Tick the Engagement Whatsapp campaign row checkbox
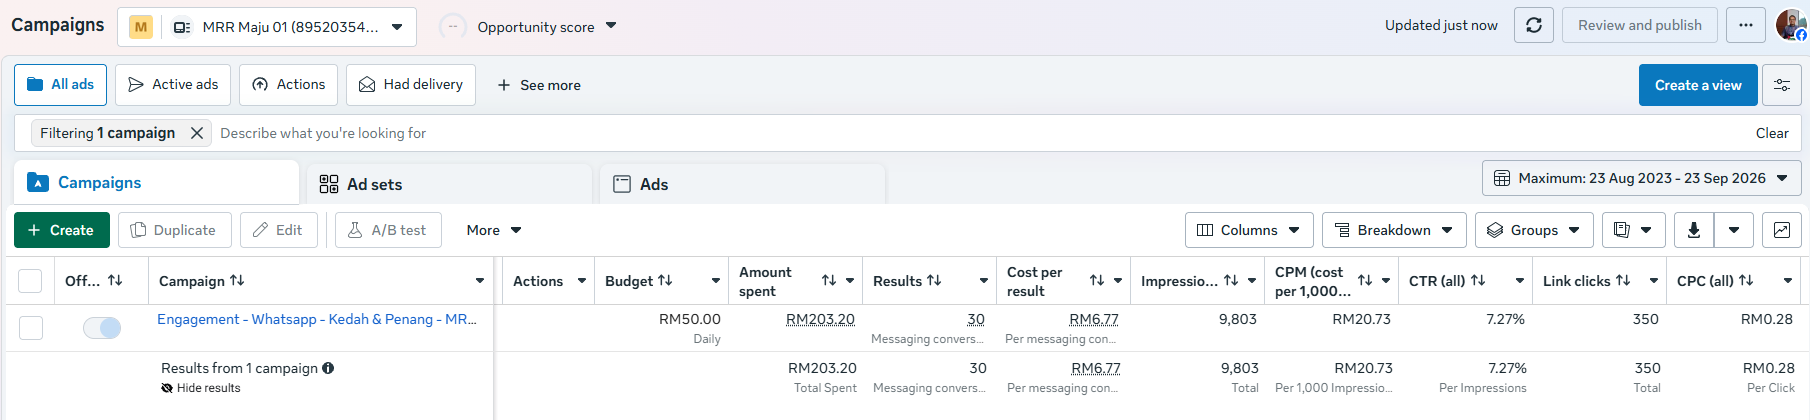 point(31,327)
